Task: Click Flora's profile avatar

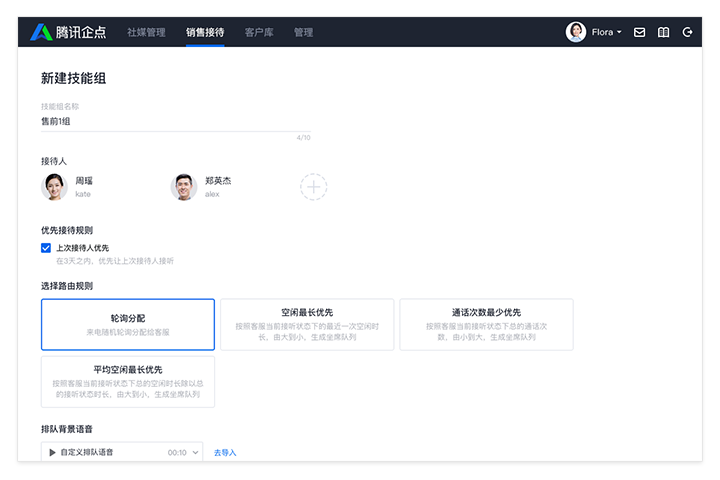Action: (575, 32)
